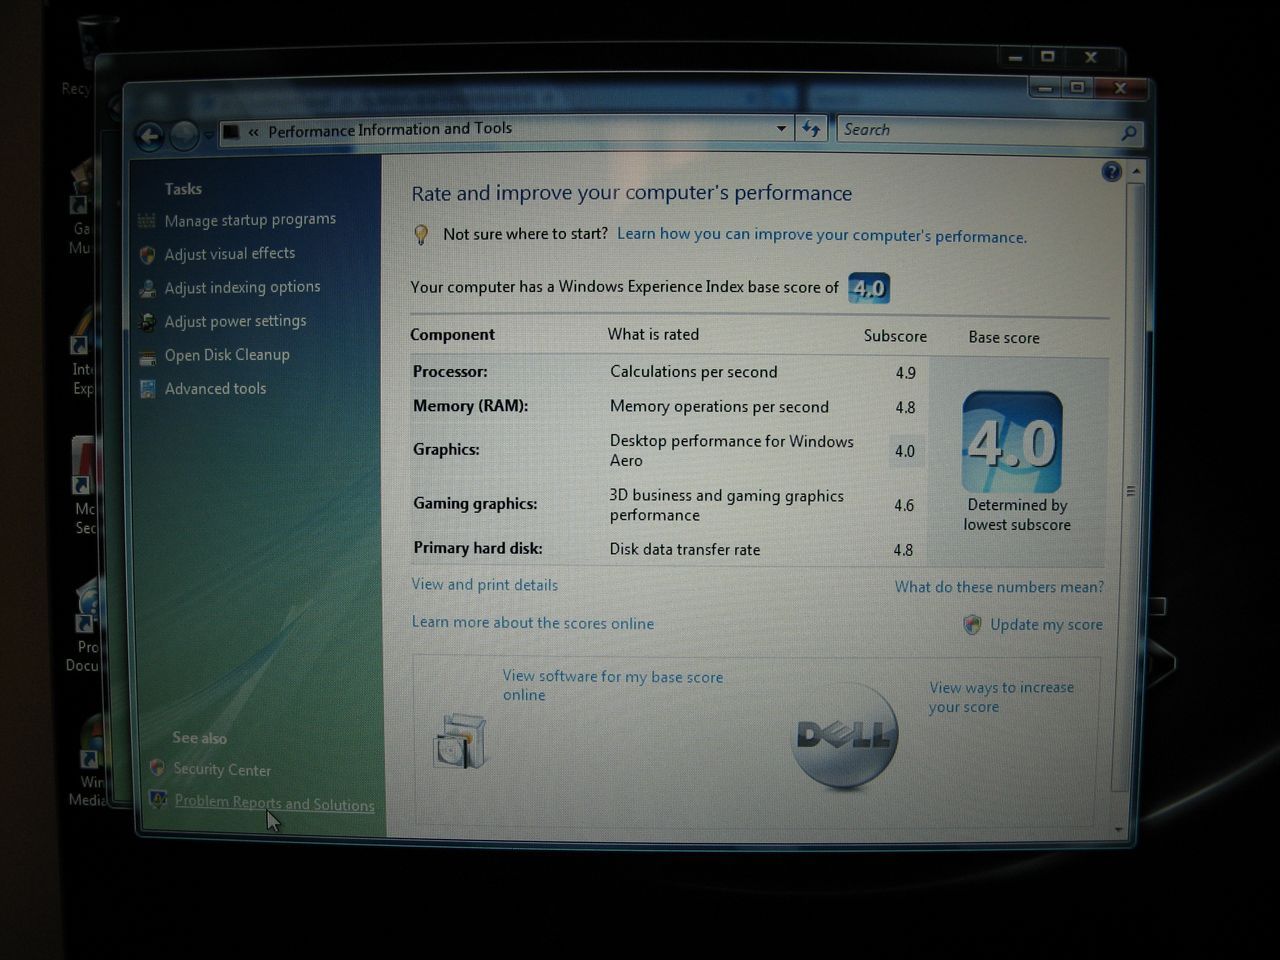Click inside the Search input box
Viewport: 1280px width, 960px height.
[980, 130]
